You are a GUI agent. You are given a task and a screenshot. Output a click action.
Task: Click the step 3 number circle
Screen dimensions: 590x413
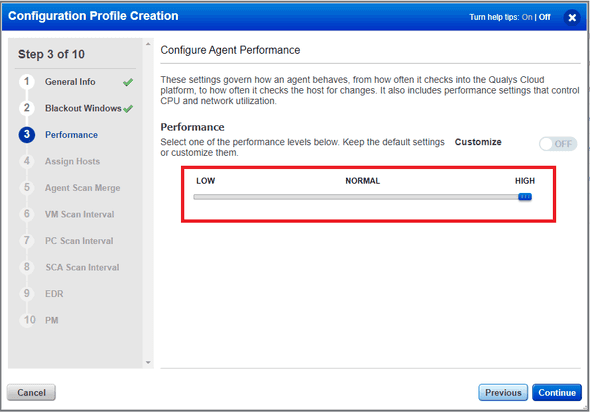click(27, 134)
